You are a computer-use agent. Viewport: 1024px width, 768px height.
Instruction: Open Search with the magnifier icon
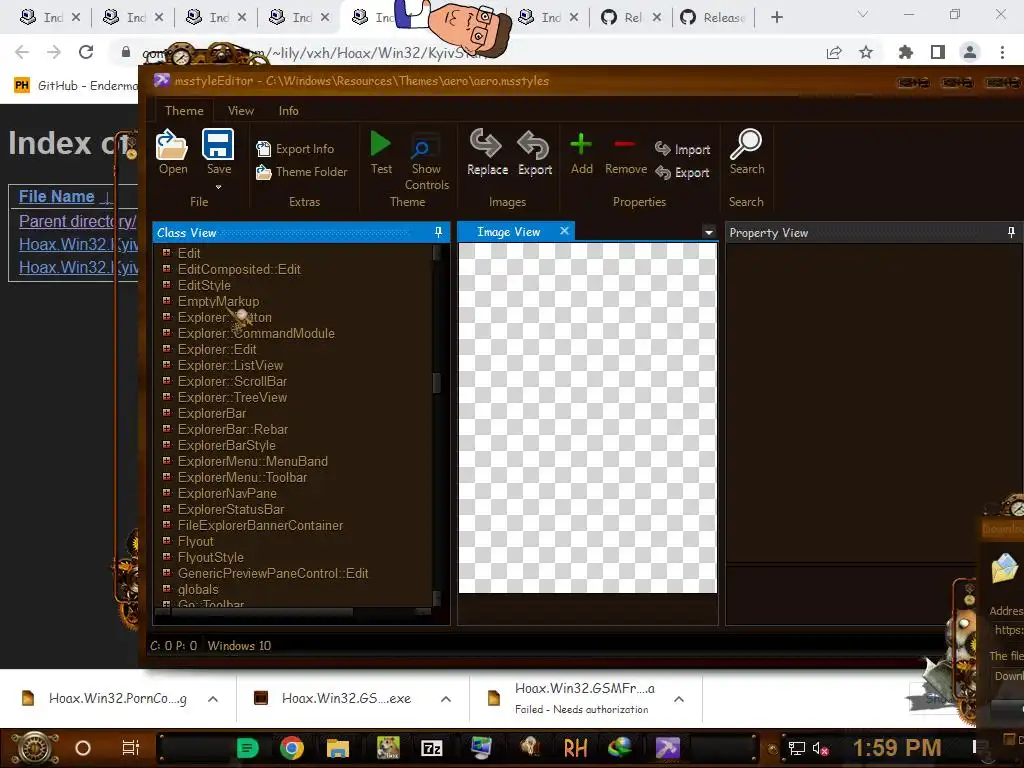pos(746,144)
